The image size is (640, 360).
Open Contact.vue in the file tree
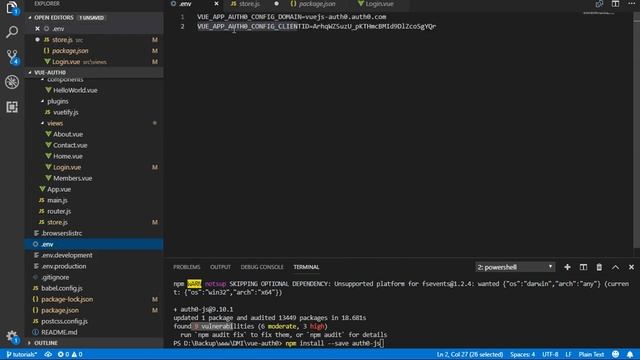click(x=70, y=145)
